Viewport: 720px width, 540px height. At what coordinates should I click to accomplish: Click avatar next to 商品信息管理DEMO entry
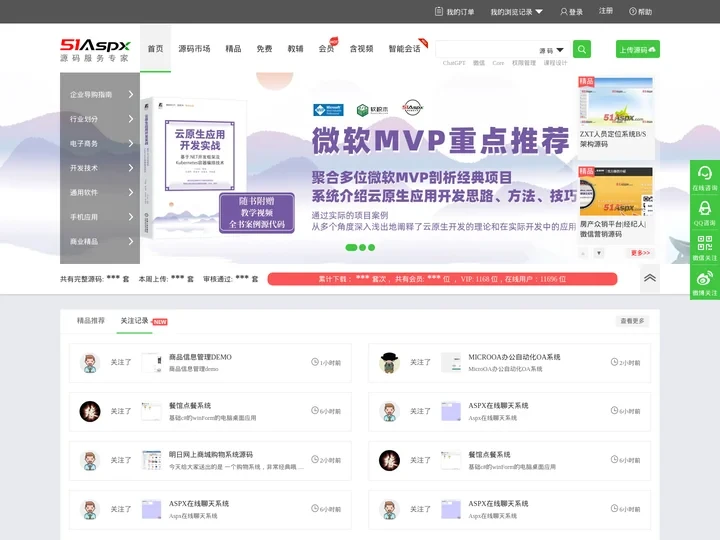pos(90,363)
